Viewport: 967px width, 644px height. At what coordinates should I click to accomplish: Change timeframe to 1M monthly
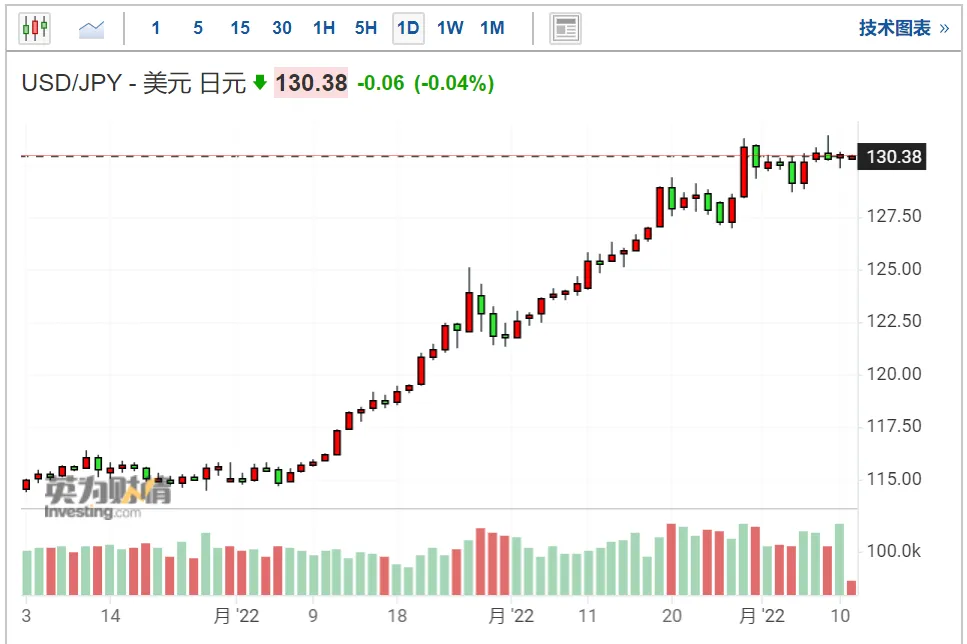pos(492,28)
